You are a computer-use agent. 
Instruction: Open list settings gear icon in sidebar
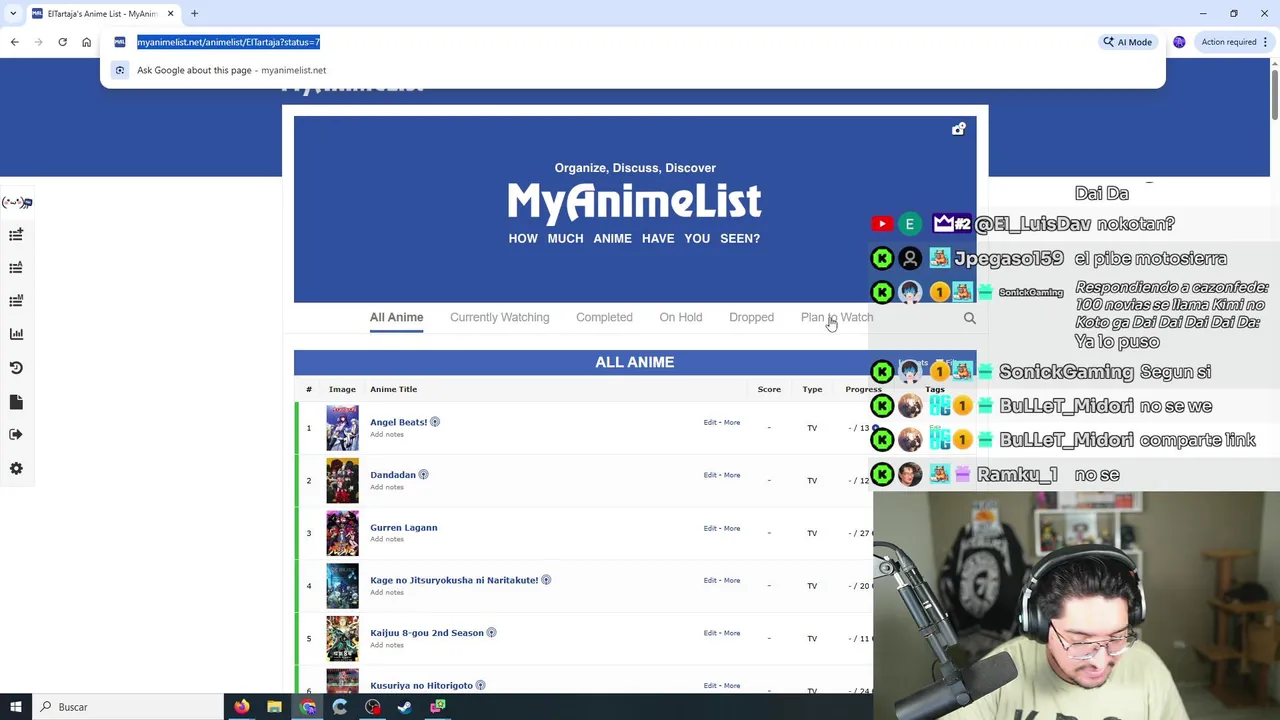pyautogui.click(x=16, y=468)
